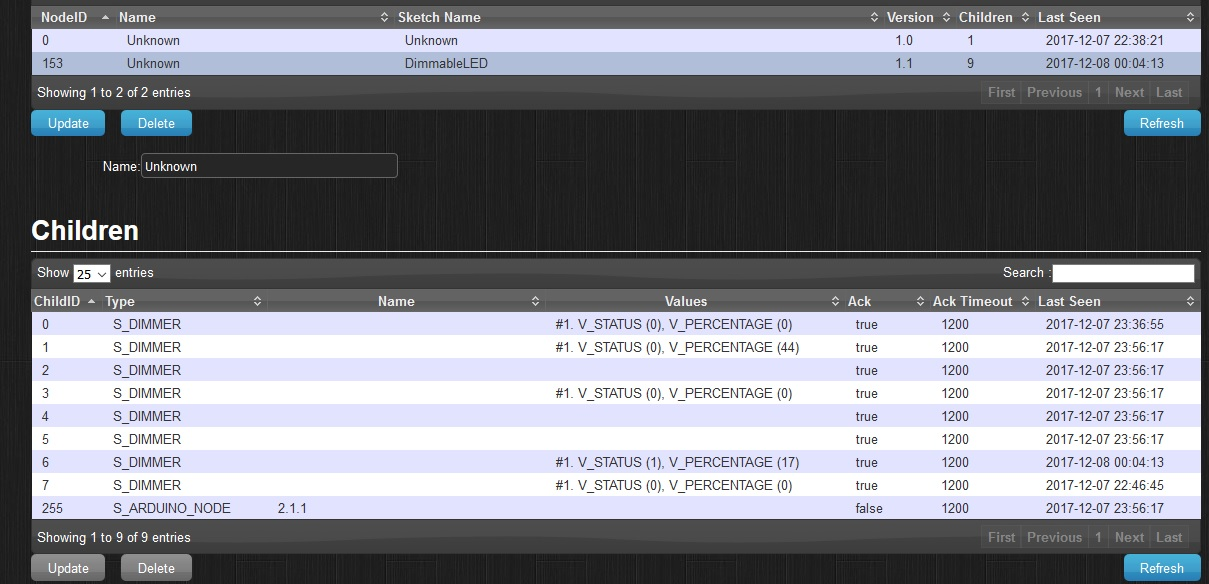Refresh the children table
The height and width of the screenshot is (584, 1209).
click(x=1161, y=568)
